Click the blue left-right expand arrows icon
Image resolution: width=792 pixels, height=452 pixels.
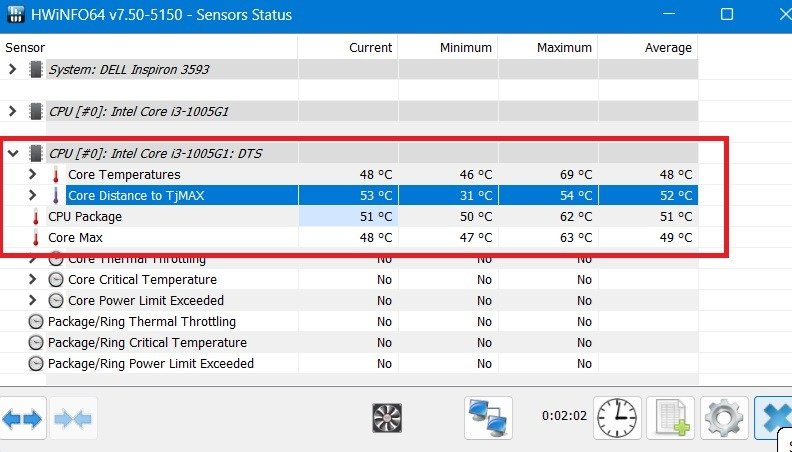[x=23, y=418]
